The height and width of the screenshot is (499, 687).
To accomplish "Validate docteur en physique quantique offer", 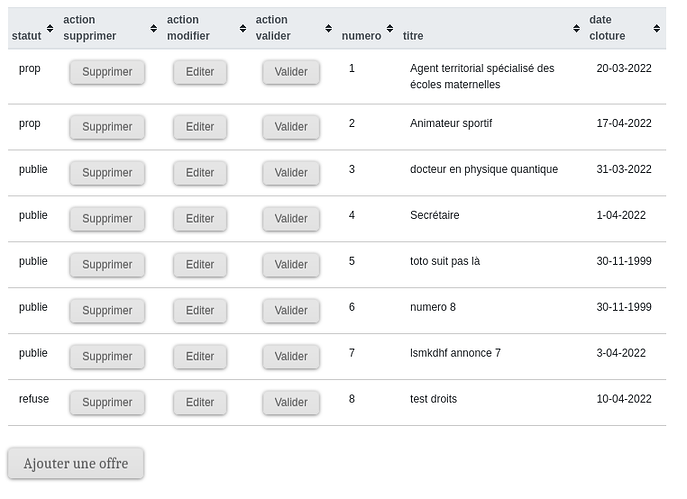I will 291,173.
